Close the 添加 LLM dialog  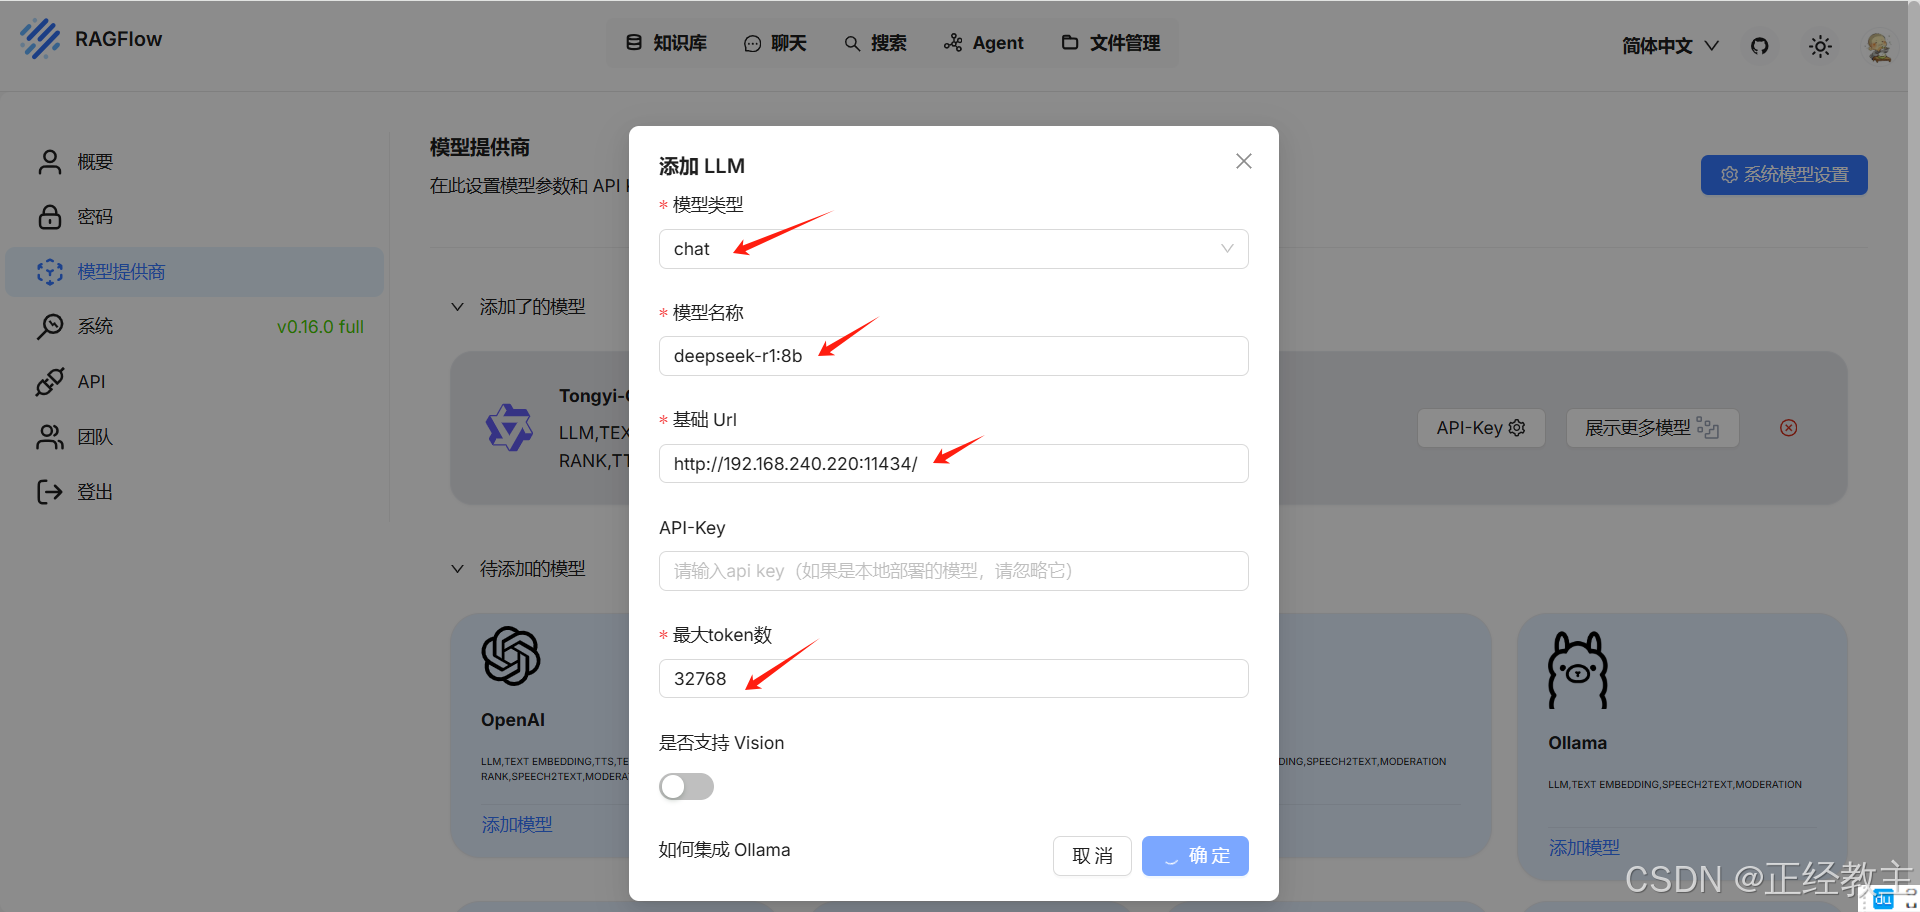click(1244, 161)
